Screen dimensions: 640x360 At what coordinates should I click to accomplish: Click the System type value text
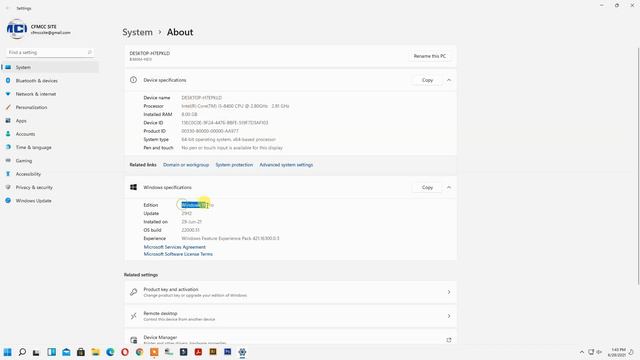[229, 140]
